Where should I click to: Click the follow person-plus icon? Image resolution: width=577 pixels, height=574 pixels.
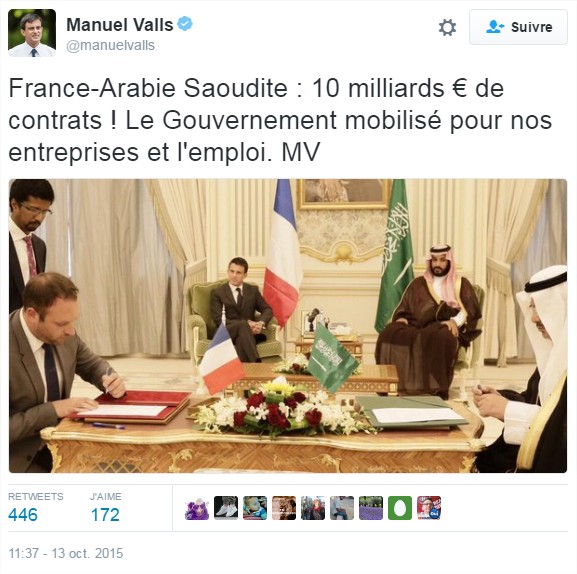pyautogui.click(x=495, y=27)
